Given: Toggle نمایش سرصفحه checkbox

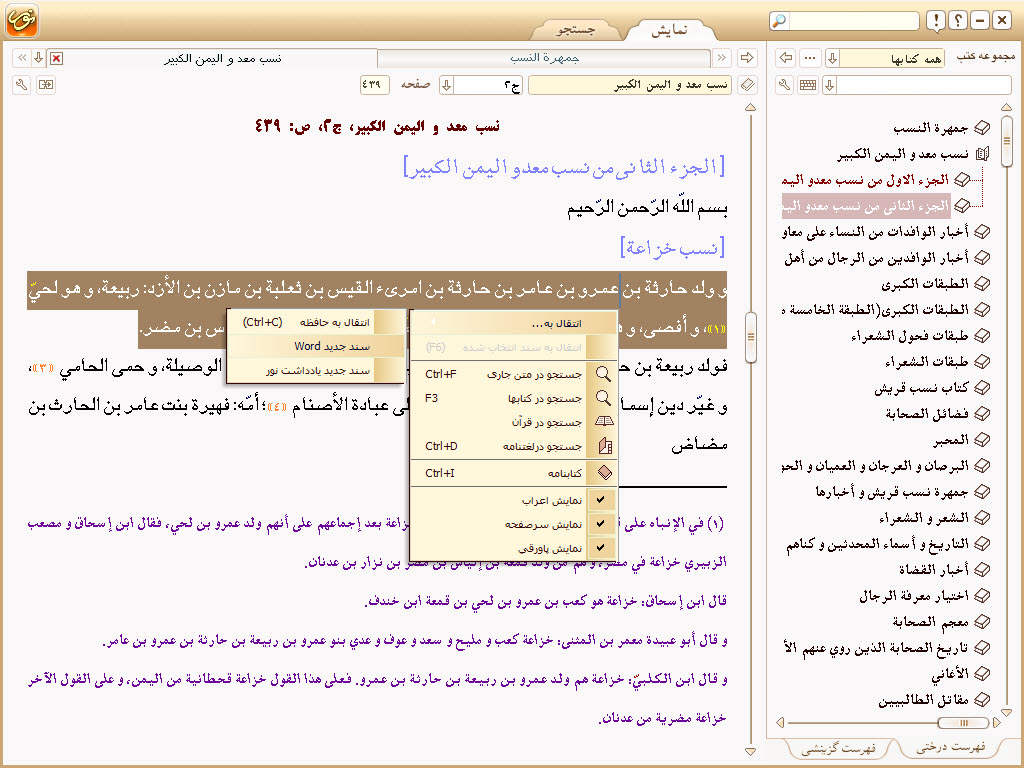Looking at the screenshot, I should point(600,523).
